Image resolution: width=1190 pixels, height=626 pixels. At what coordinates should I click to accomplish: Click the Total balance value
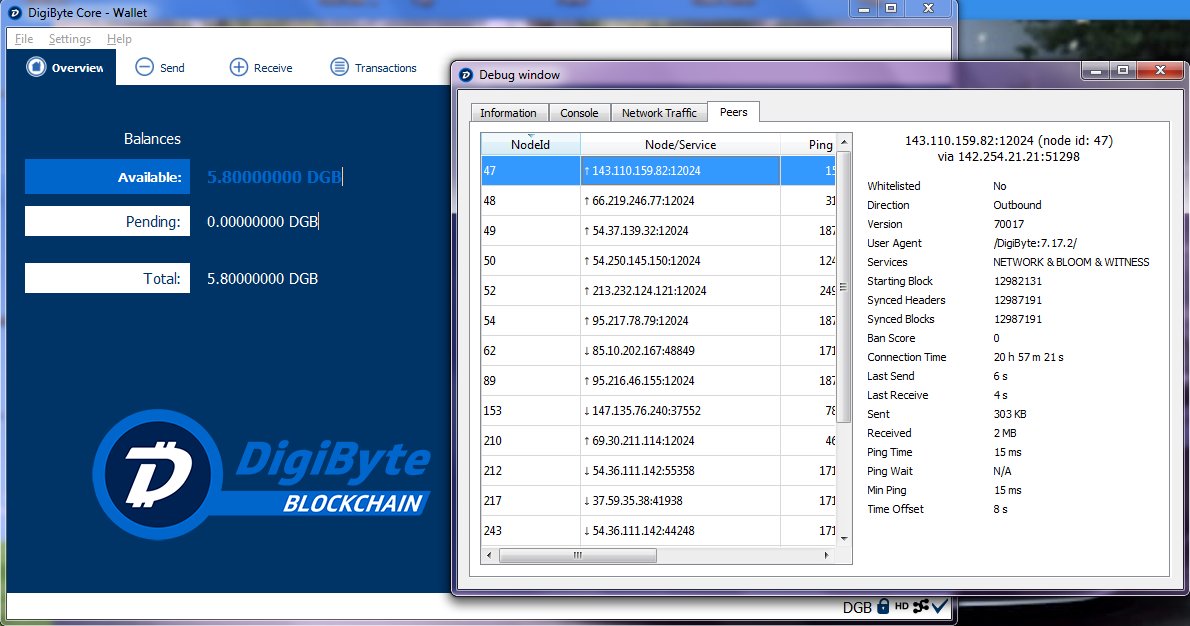(263, 278)
